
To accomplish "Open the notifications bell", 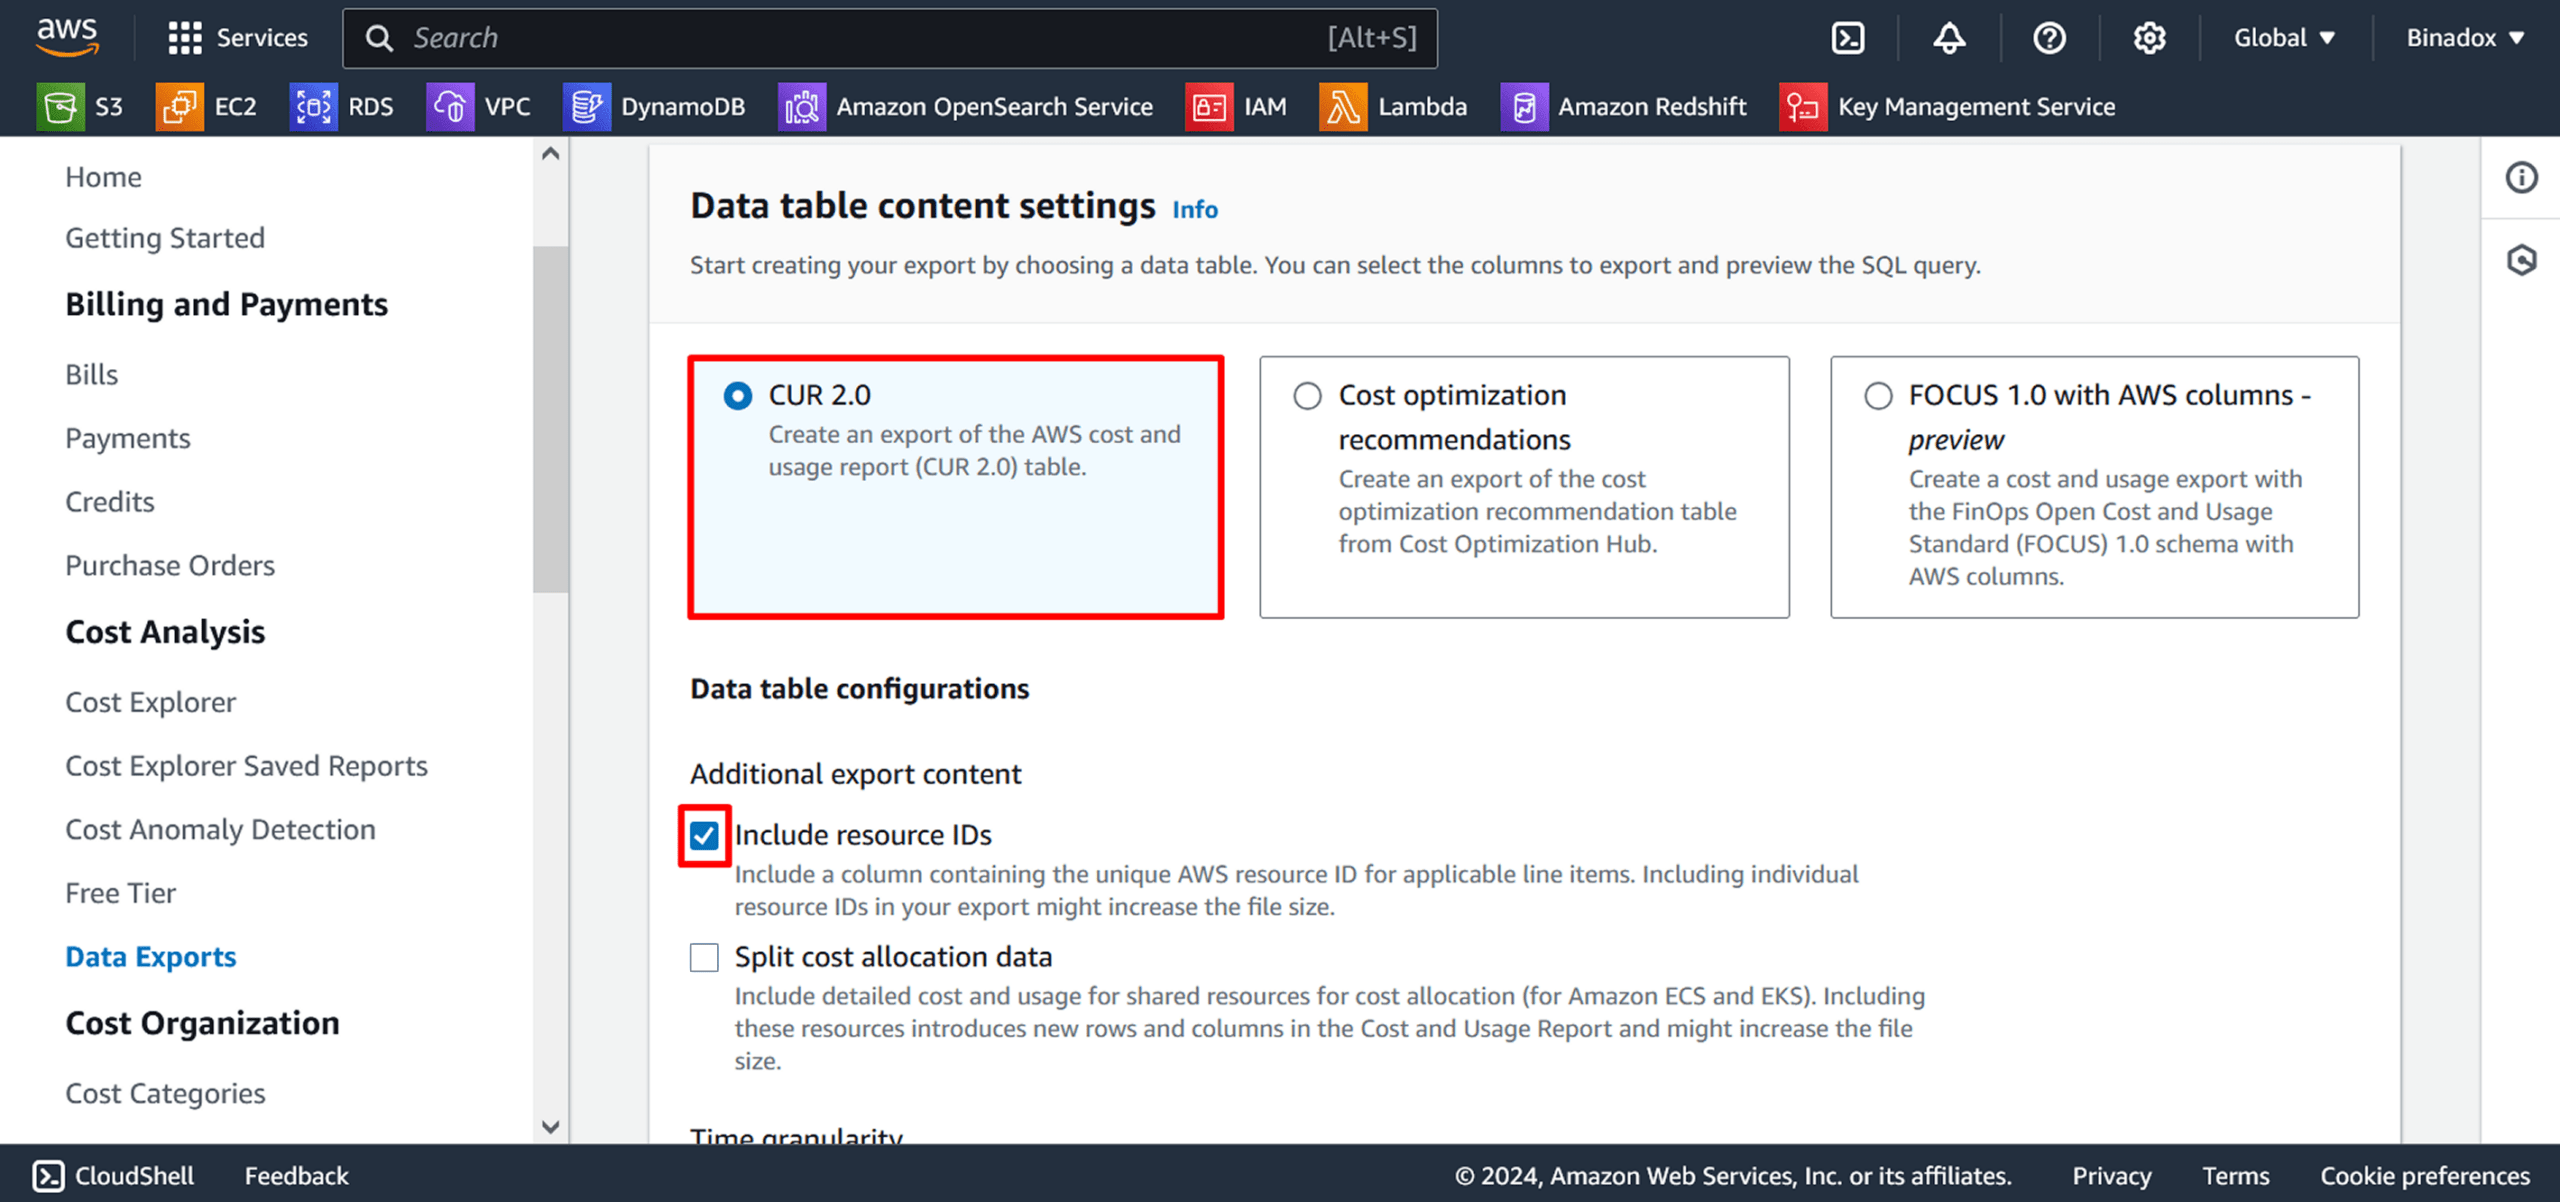I will (1948, 37).
